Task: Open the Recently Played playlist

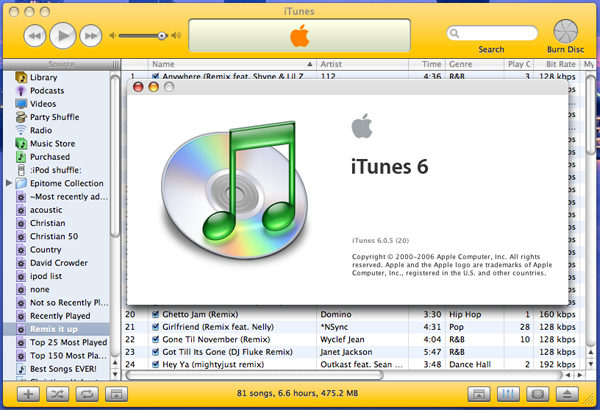Action: (x=62, y=316)
